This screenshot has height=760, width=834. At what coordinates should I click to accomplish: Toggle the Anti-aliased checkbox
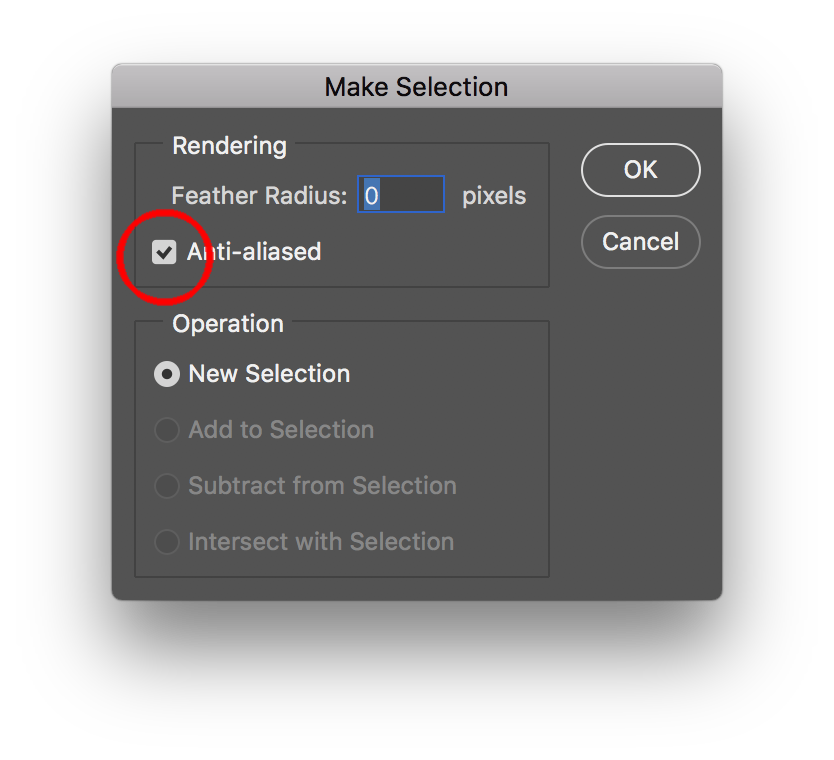164,252
